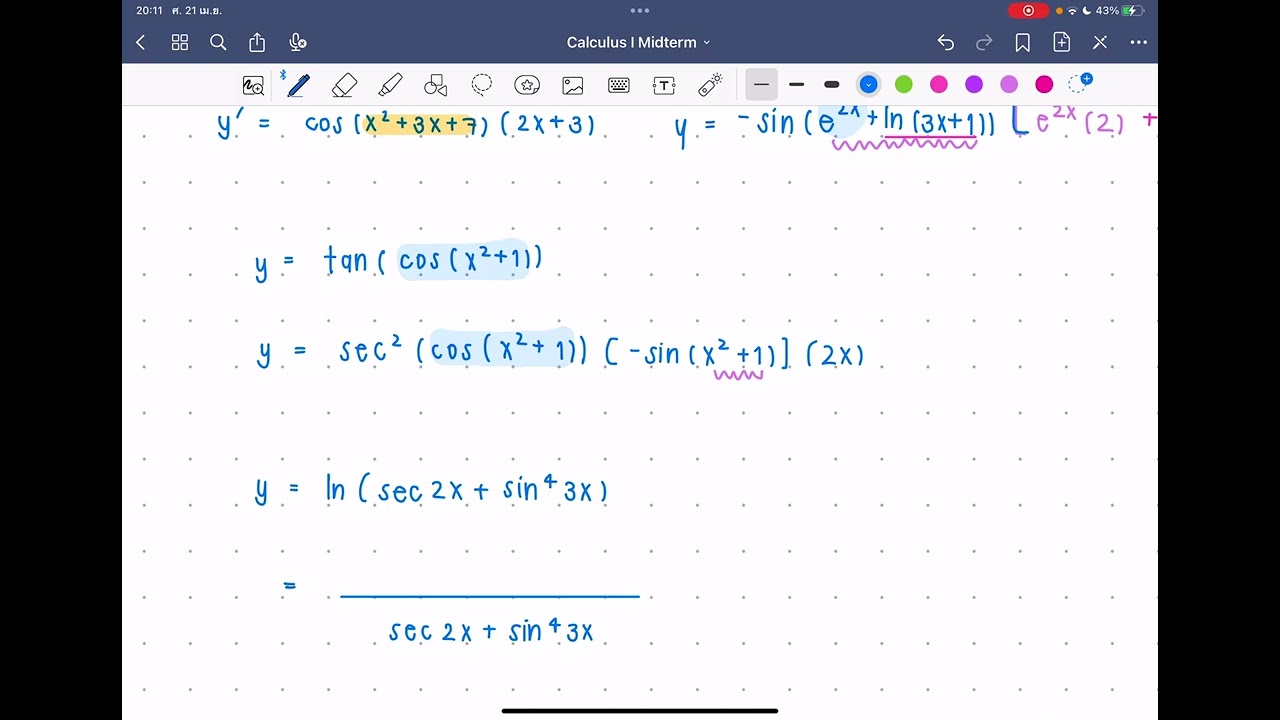Select the Pen tool
Viewport: 1280px width, 720px height.
tap(297, 85)
